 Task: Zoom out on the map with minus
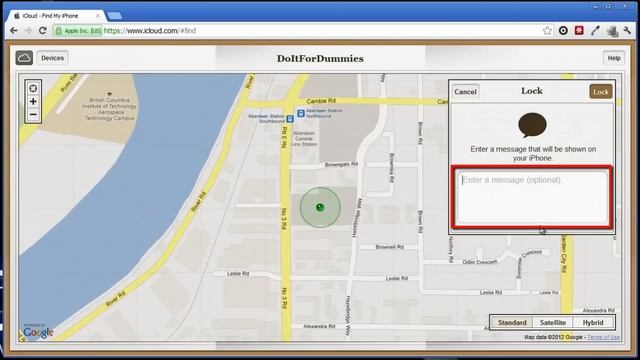33,114
